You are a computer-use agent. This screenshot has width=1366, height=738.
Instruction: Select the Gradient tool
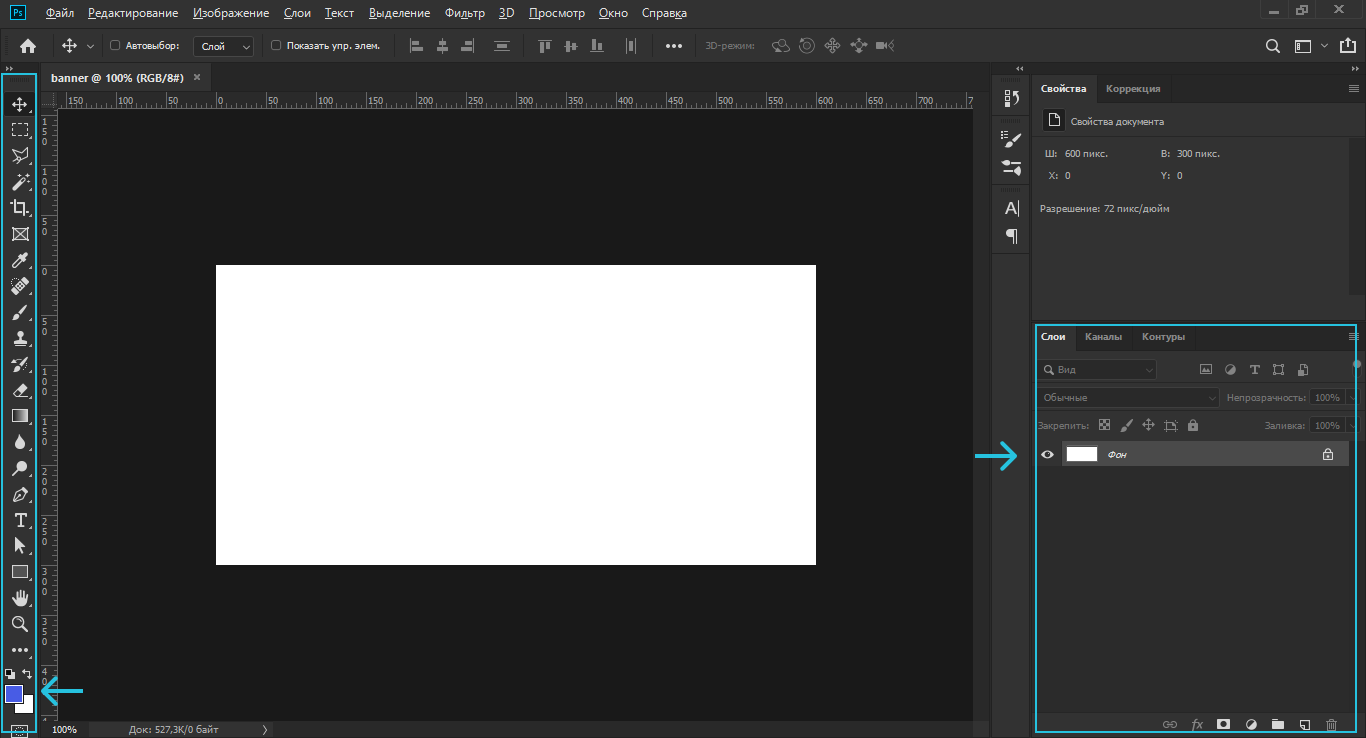(20, 416)
